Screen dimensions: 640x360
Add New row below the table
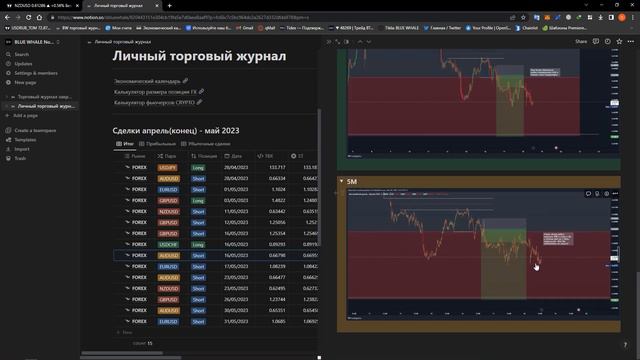click(x=124, y=332)
